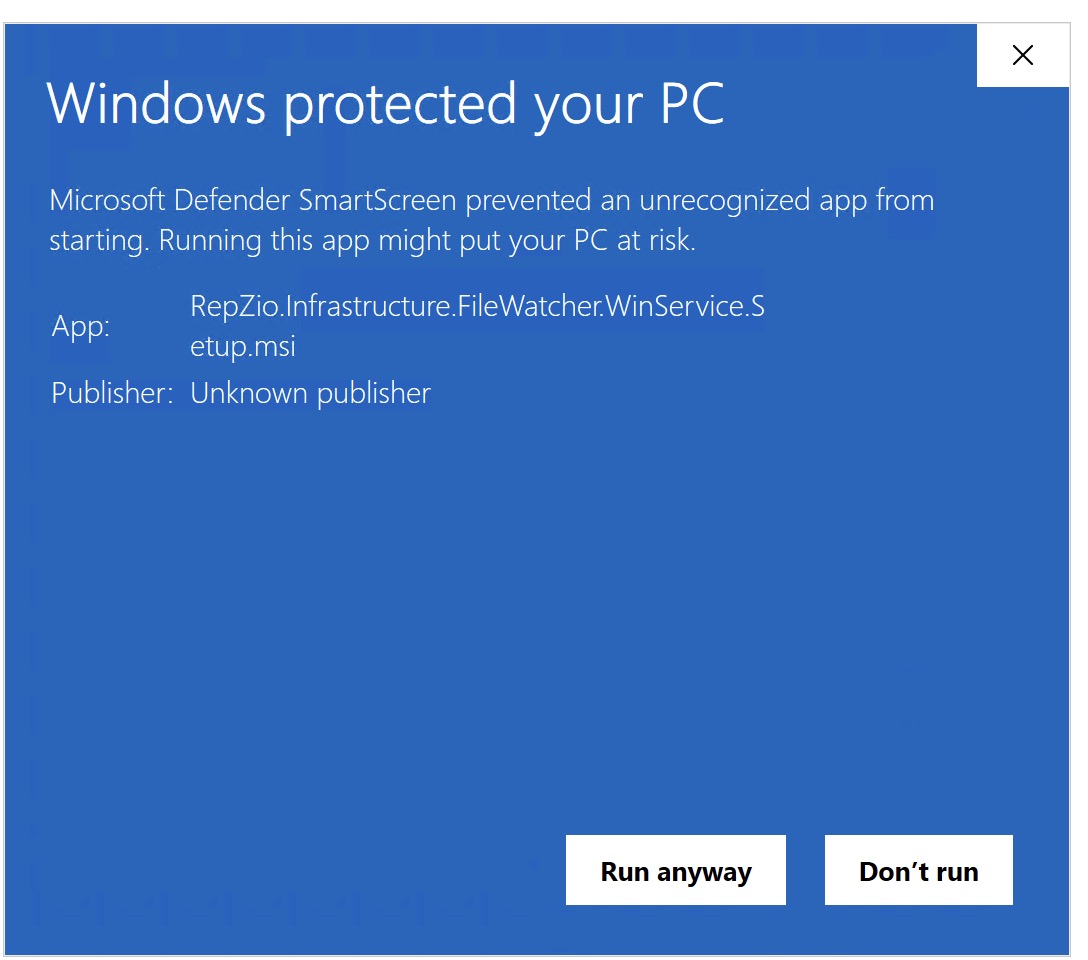Choose the Don't run button
1088x960 pixels.
[x=918, y=870]
